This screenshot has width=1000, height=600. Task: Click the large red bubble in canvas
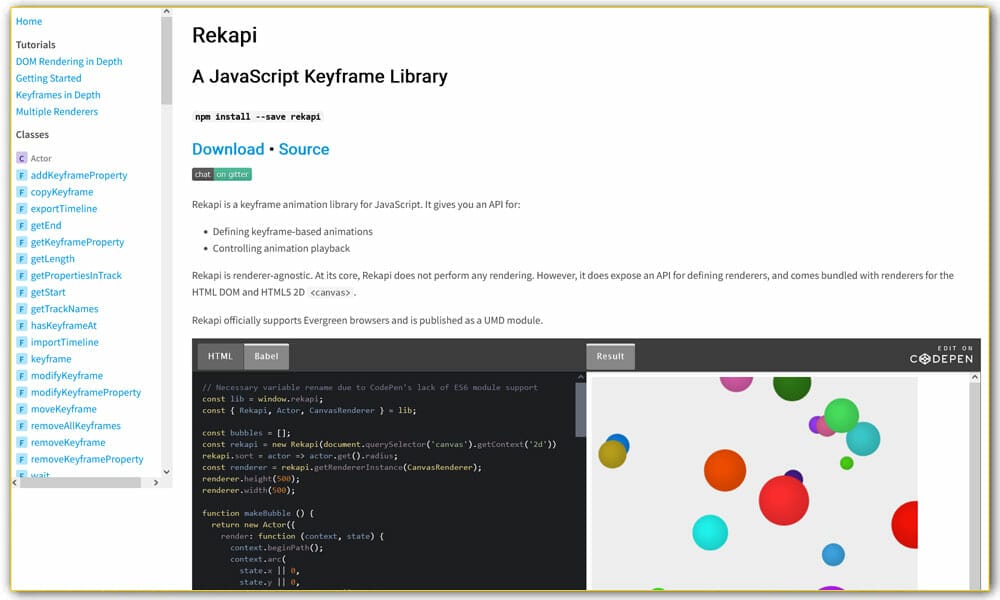coord(783,500)
